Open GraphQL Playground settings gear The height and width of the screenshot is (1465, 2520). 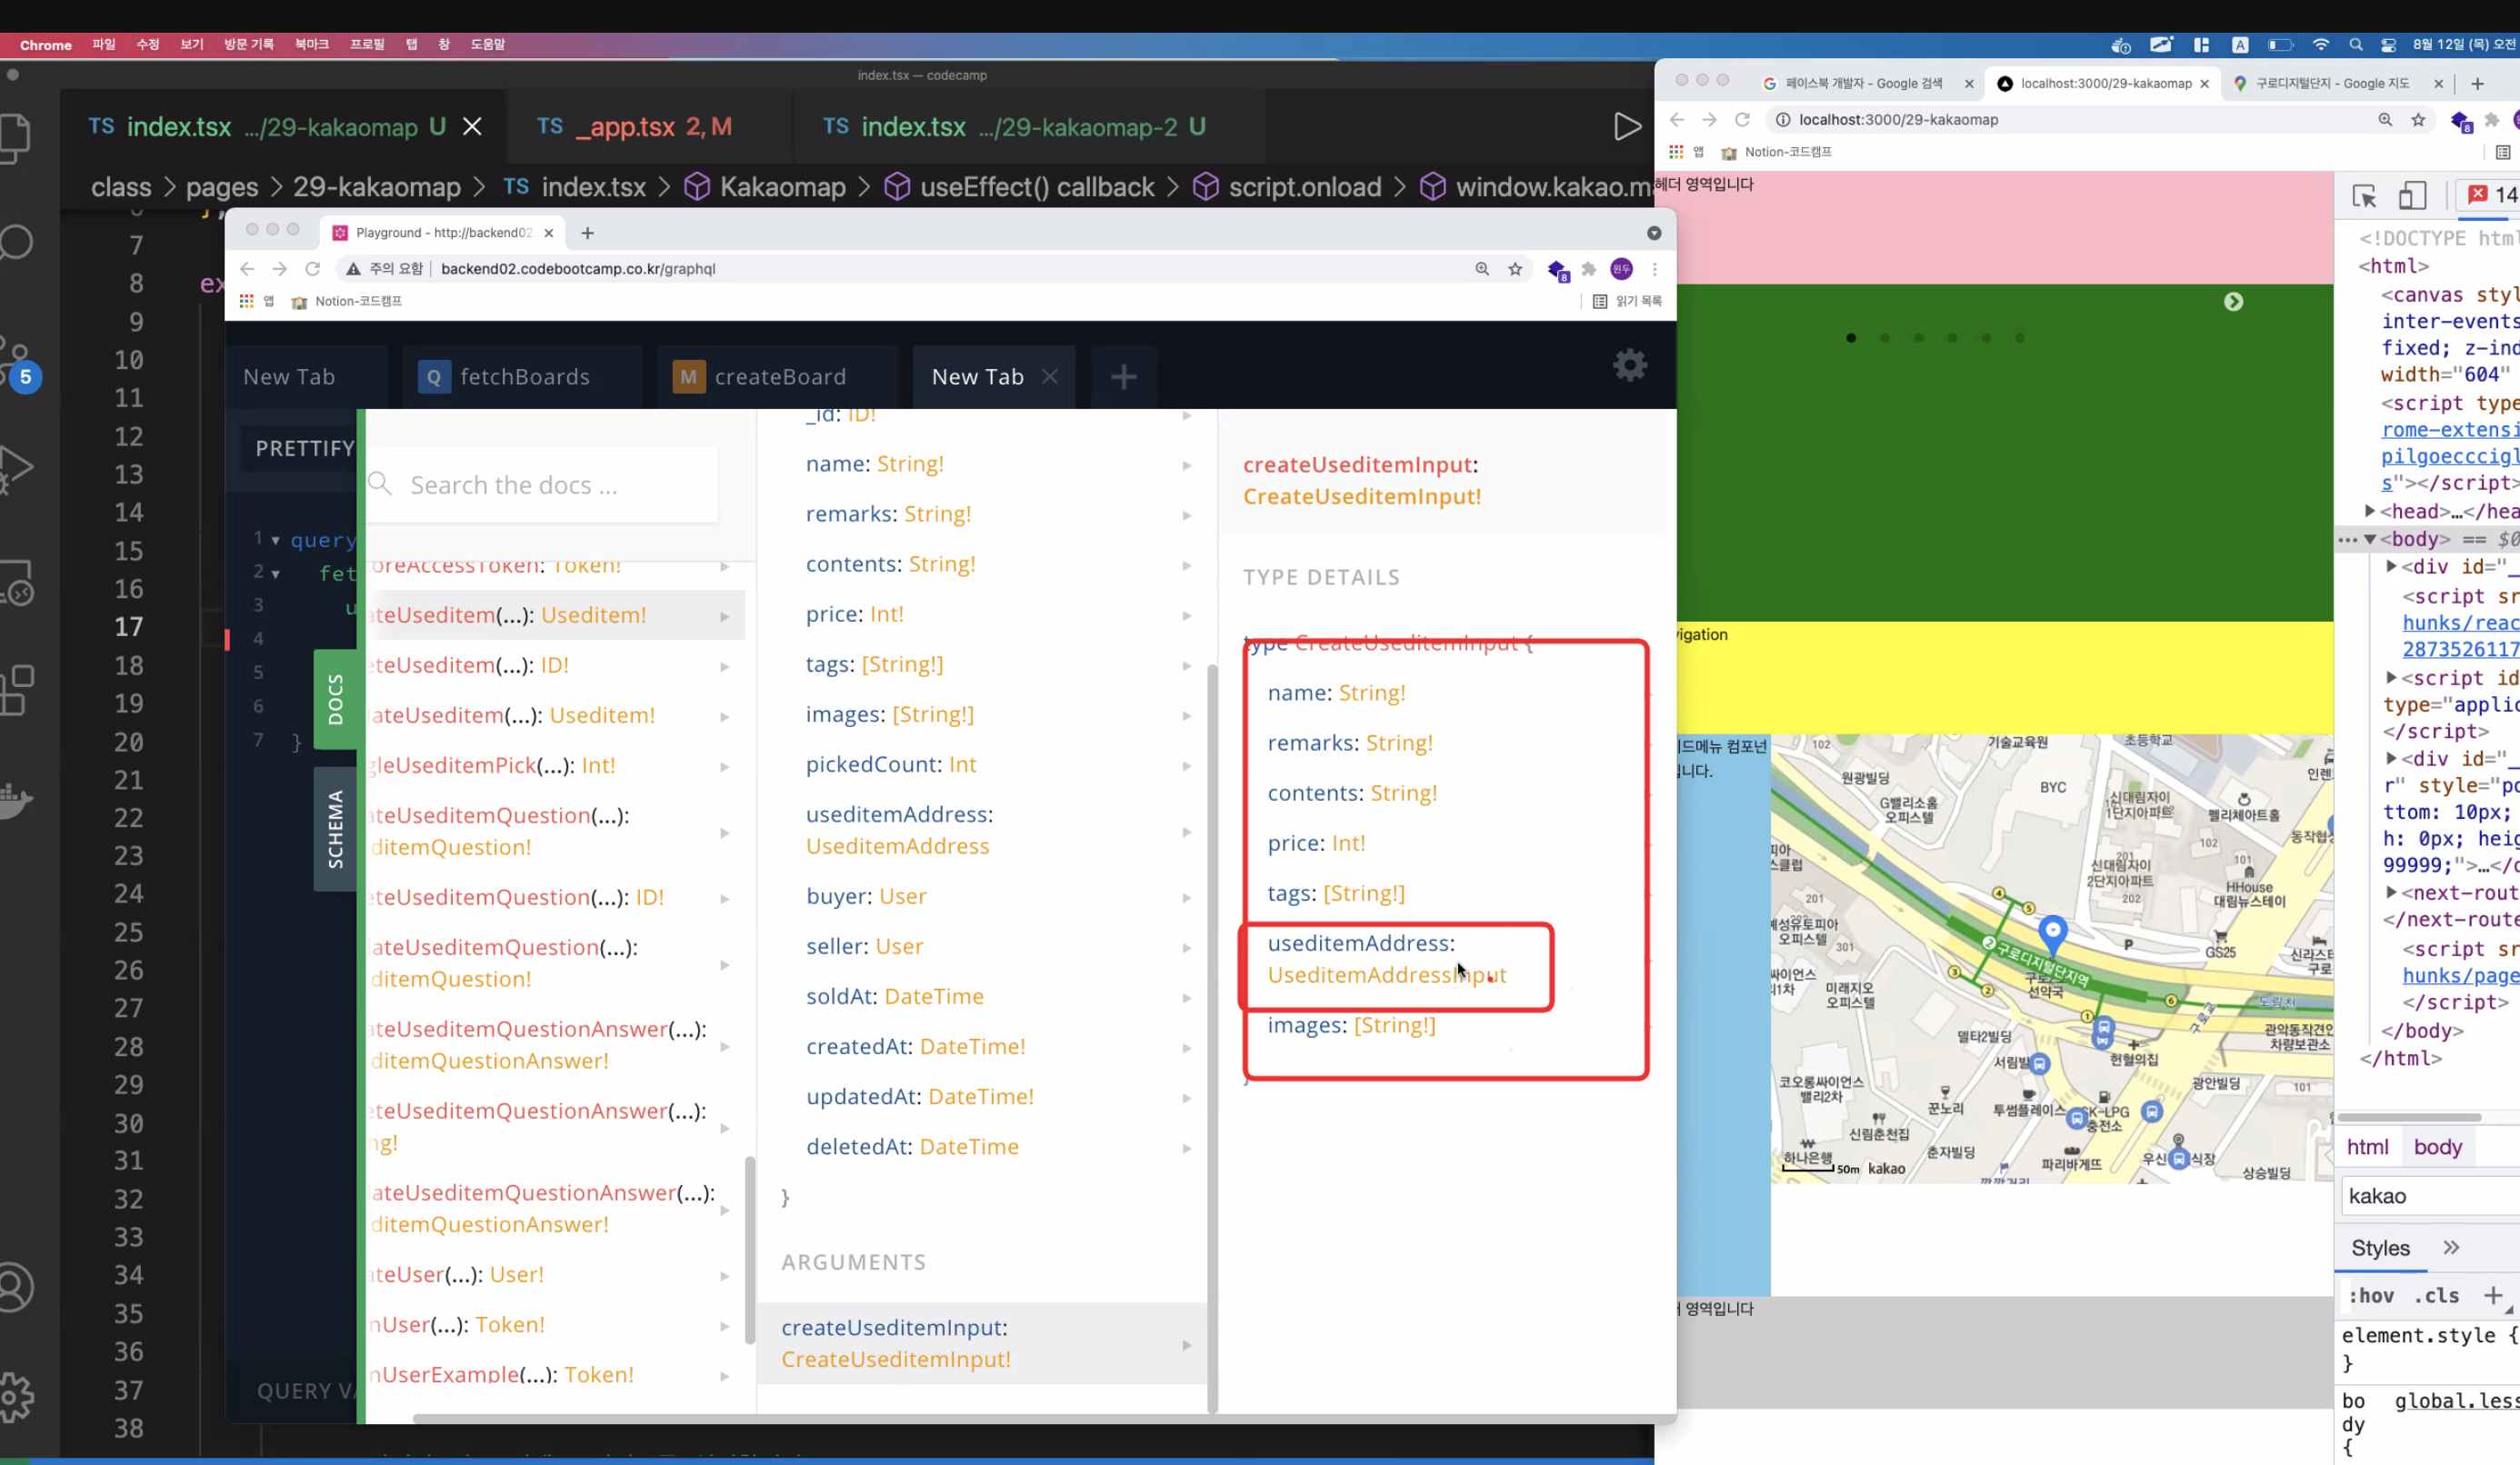pyautogui.click(x=1629, y=365)
